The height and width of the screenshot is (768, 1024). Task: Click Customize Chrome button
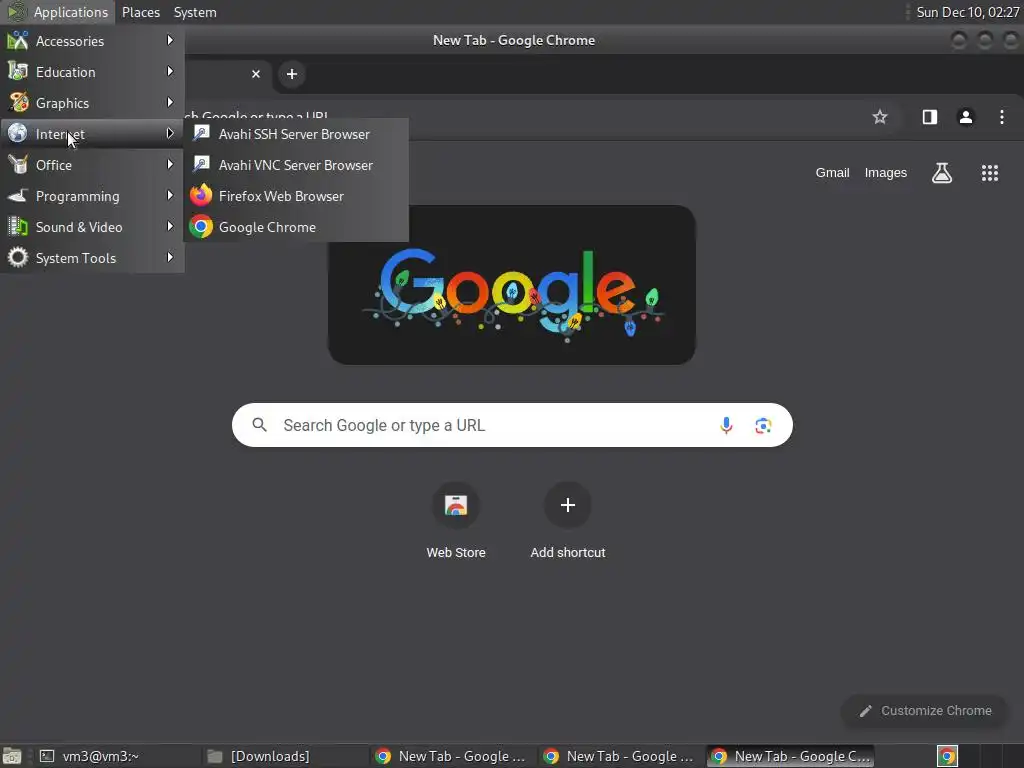coord(925,711)
